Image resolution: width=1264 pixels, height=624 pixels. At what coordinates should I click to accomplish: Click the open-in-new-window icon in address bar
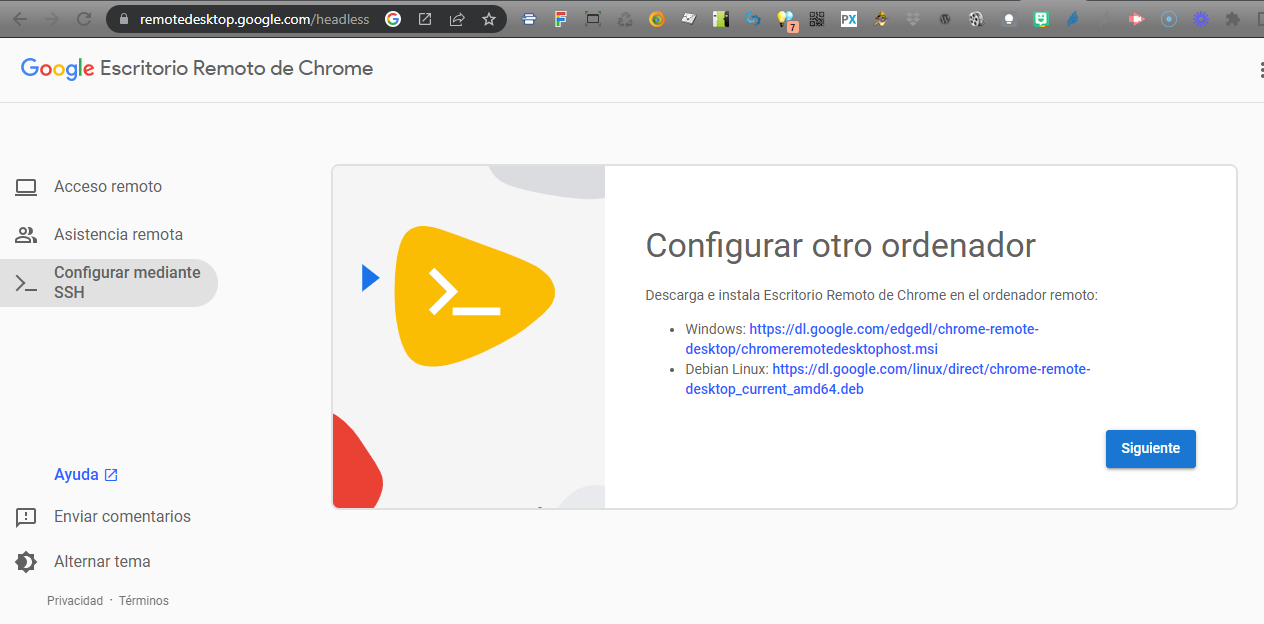[x=425, y=19]
